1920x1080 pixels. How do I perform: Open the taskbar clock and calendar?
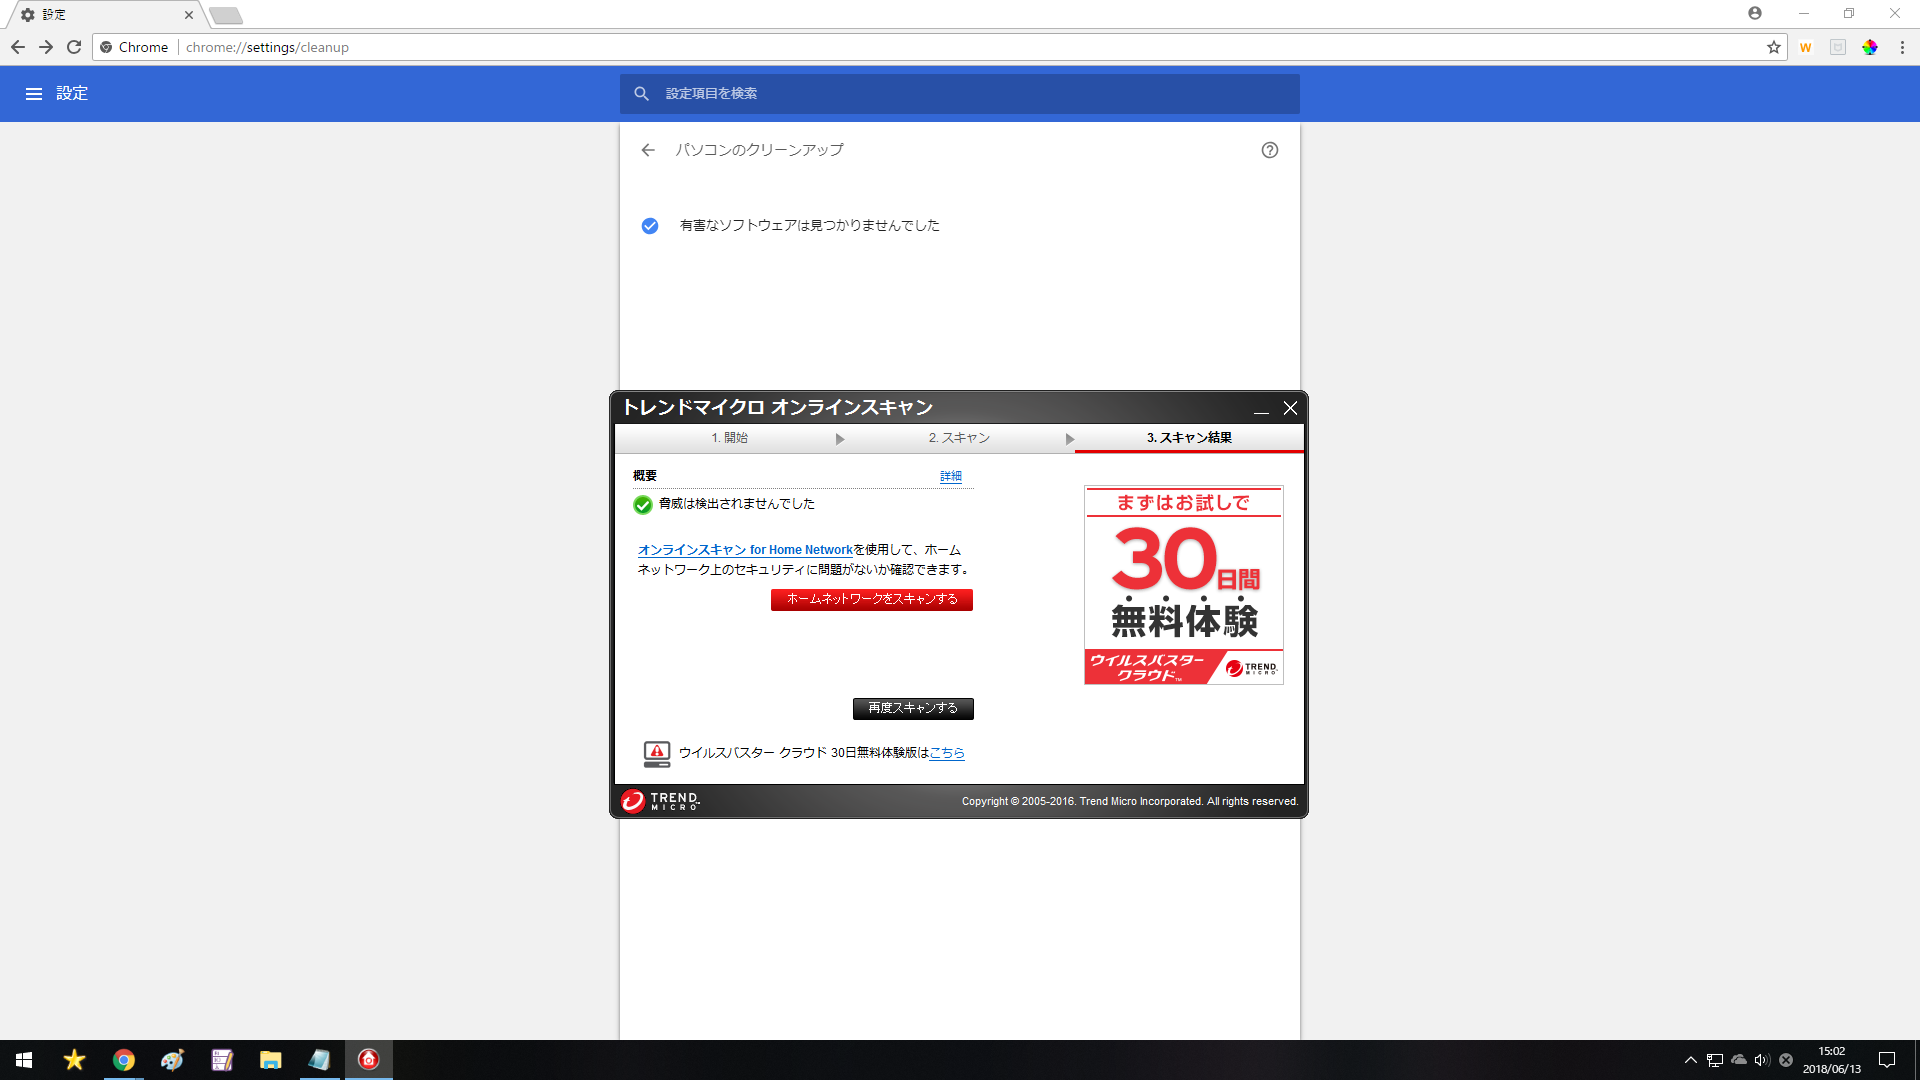[x=1832, y=1060]
